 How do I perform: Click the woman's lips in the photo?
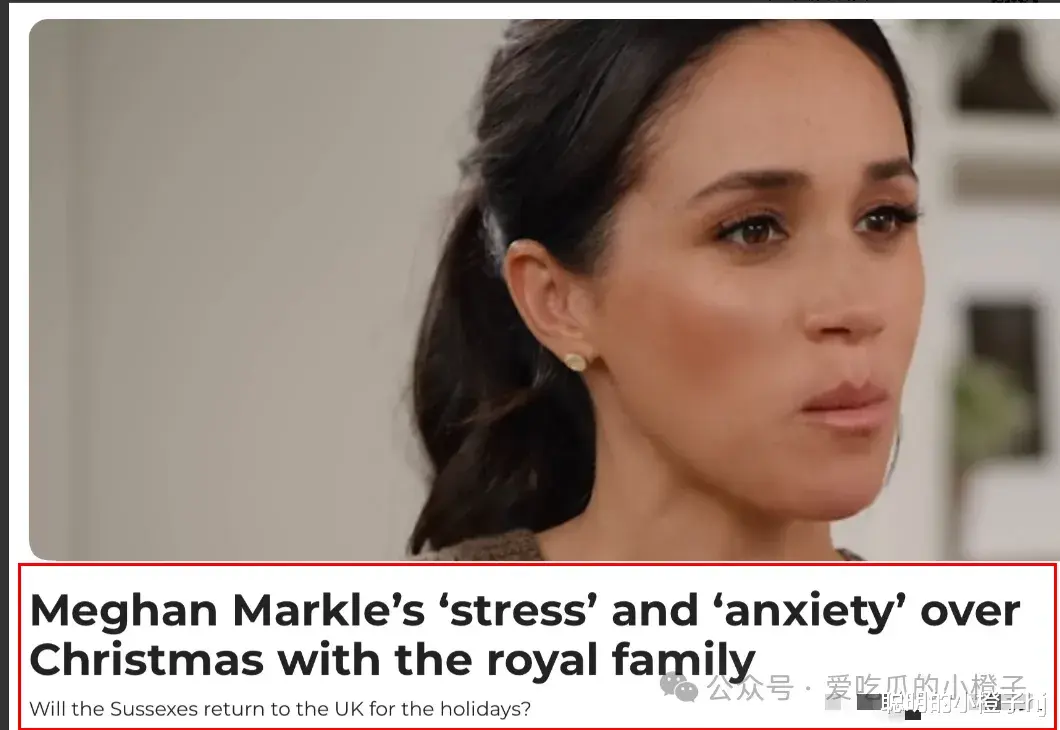tap(846, 406)
